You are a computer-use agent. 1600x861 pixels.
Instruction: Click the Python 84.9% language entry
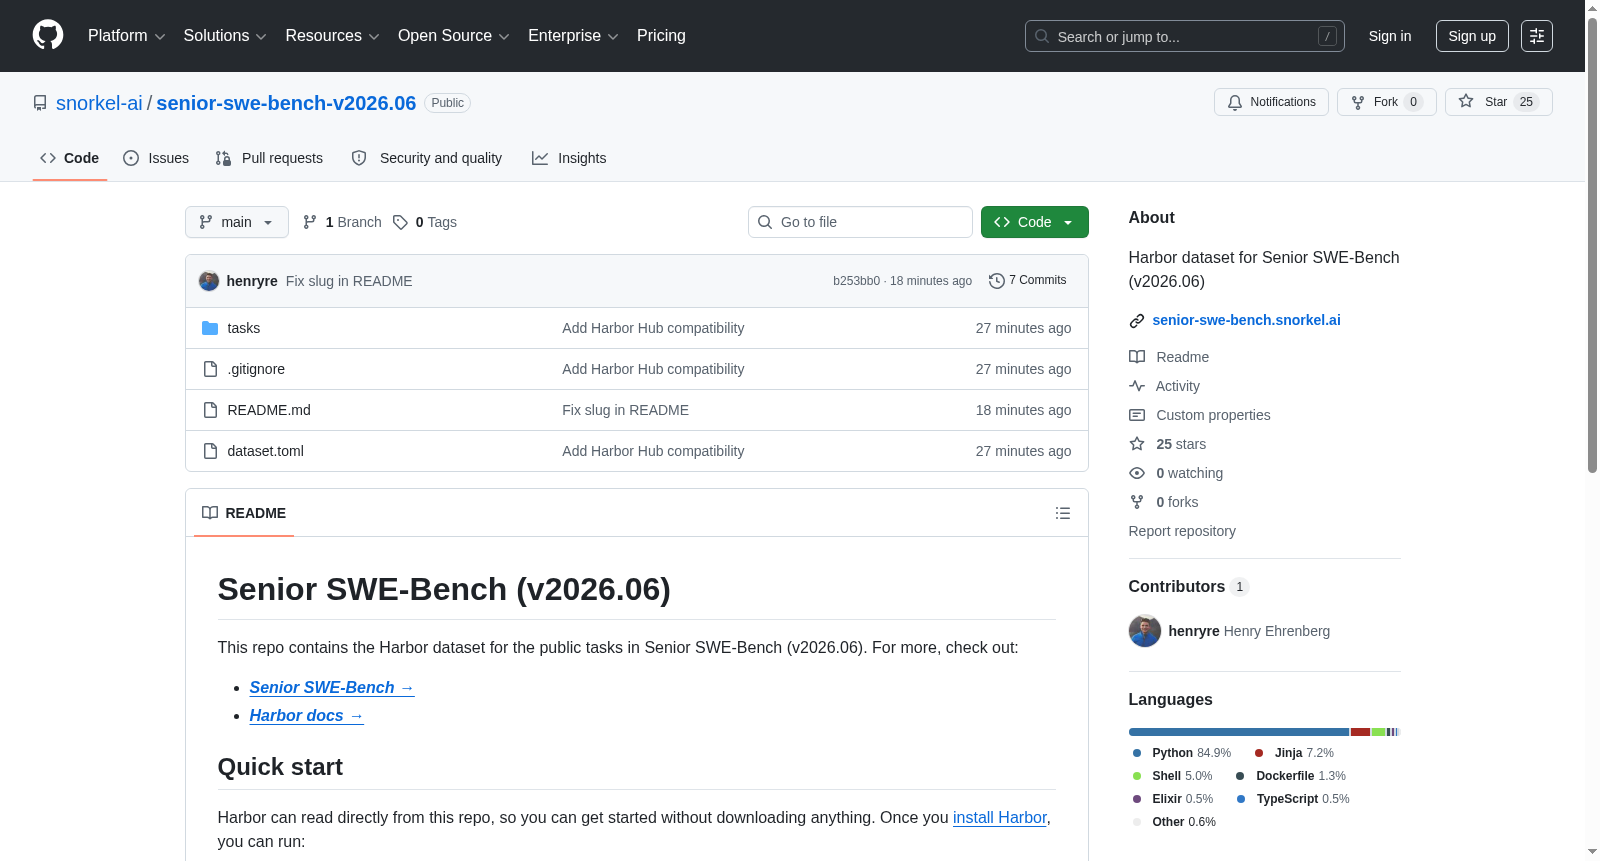coord(1182,753)
